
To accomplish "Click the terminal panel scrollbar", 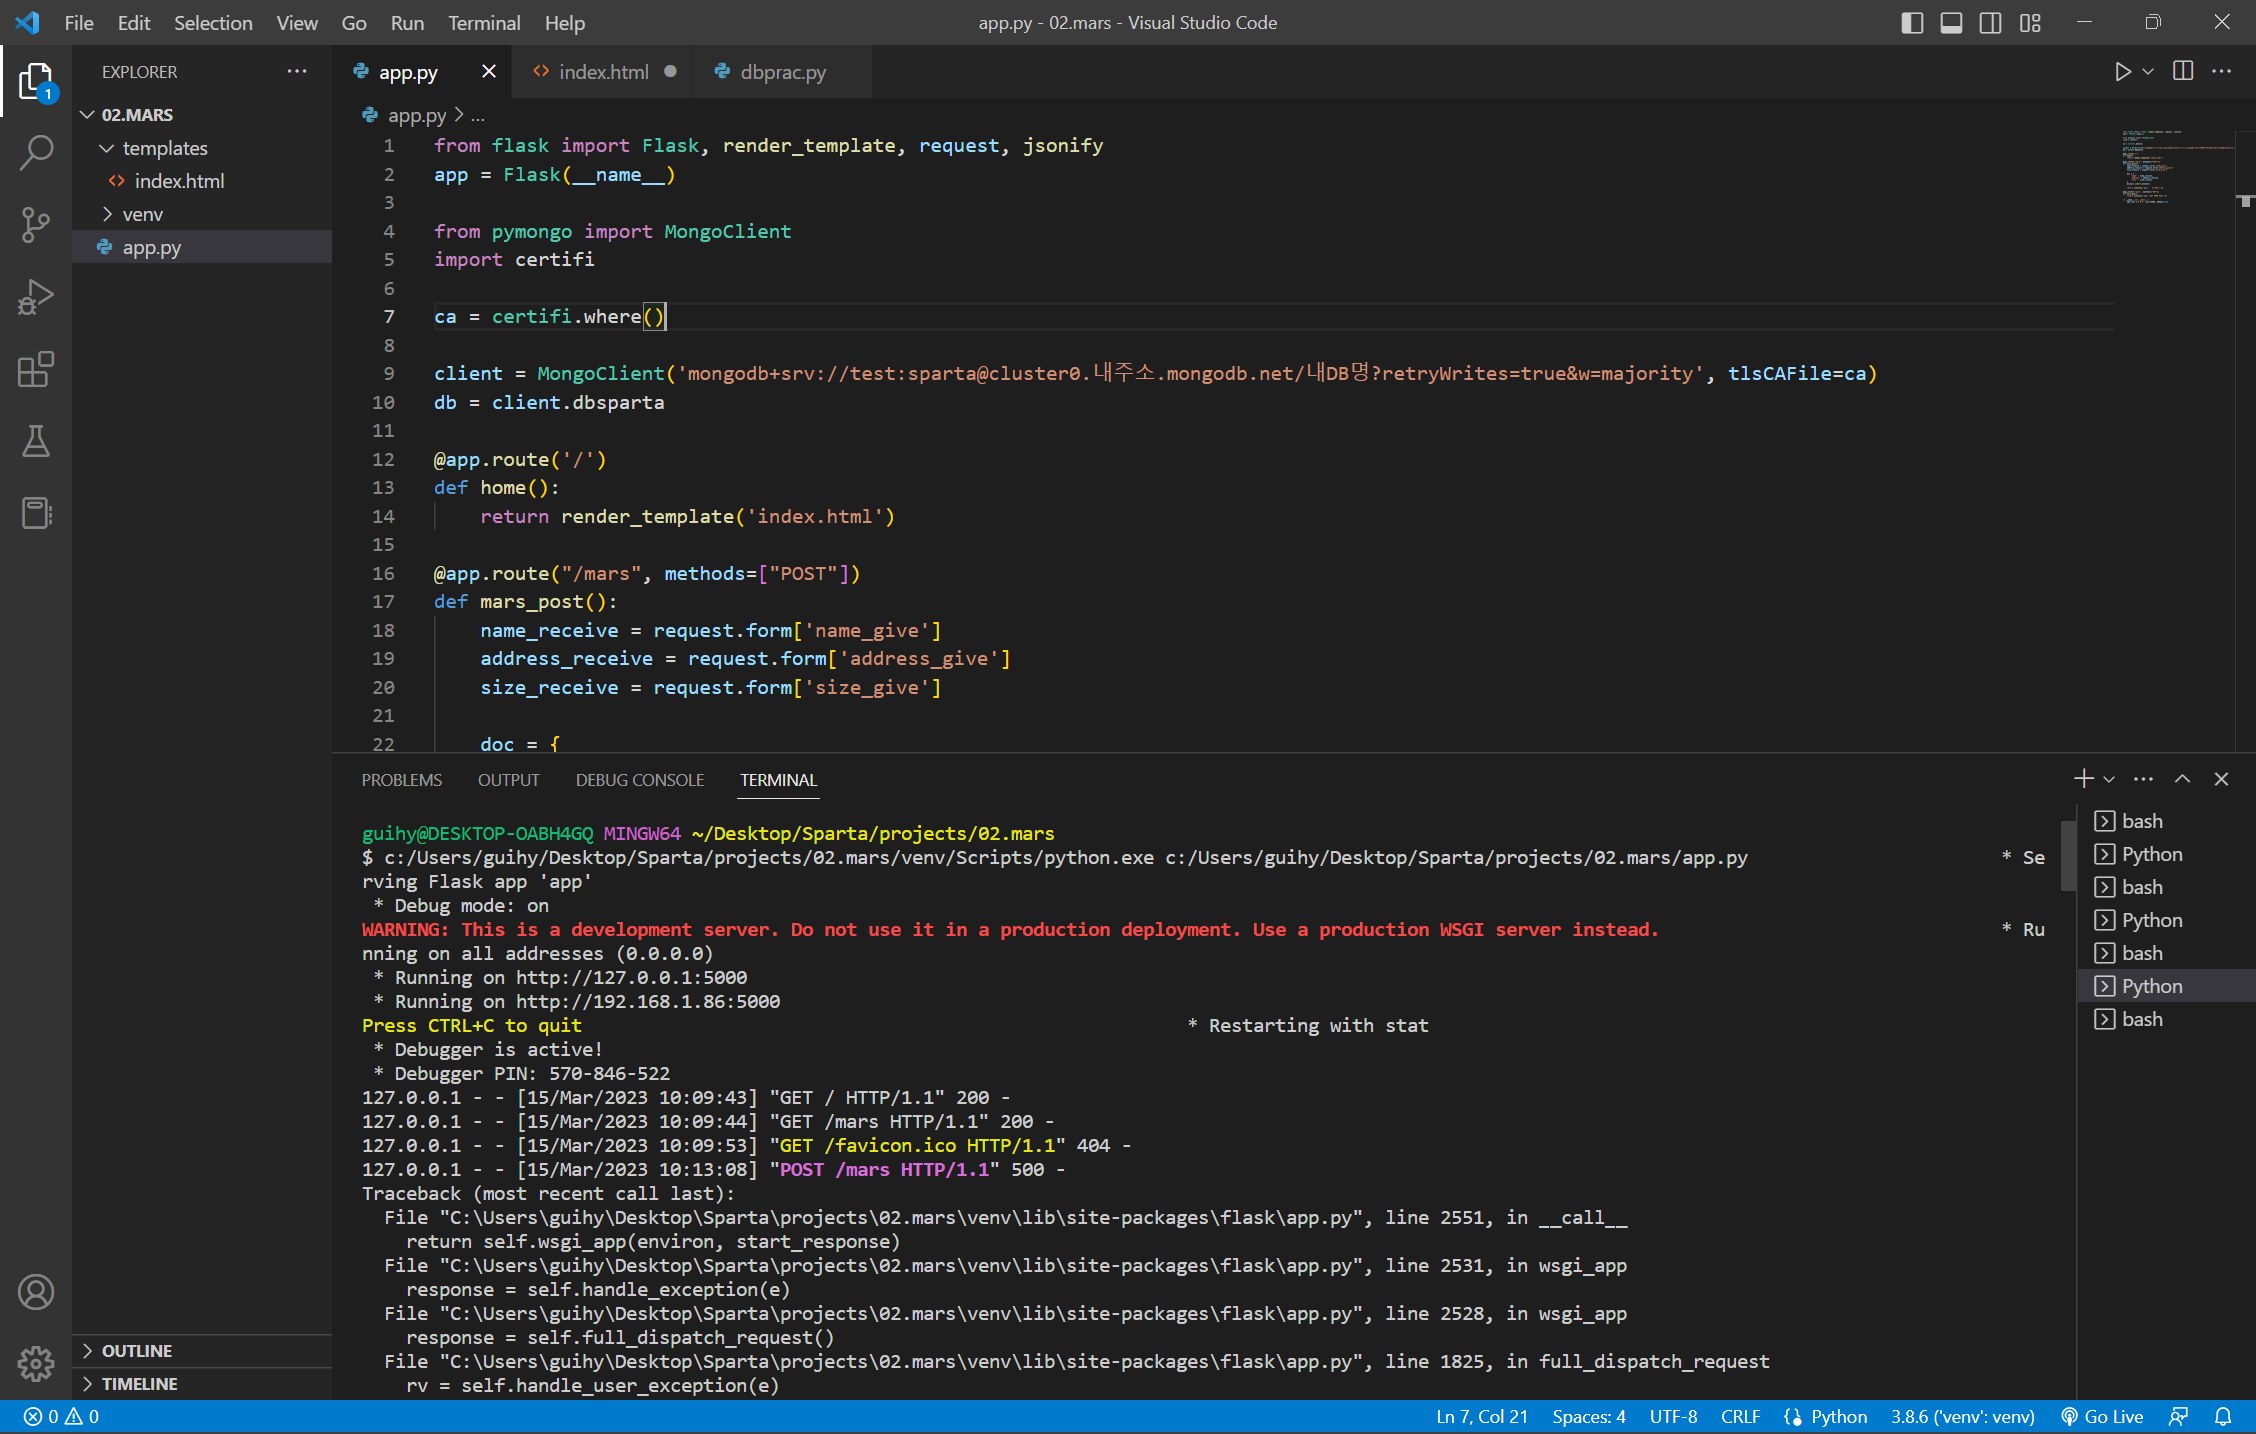I will tap(2067, 856).
